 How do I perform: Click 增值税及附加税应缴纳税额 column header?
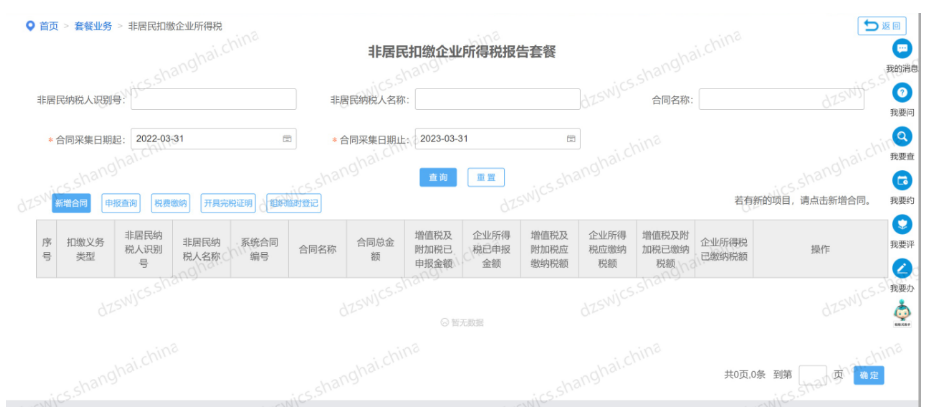coord(550,249)
